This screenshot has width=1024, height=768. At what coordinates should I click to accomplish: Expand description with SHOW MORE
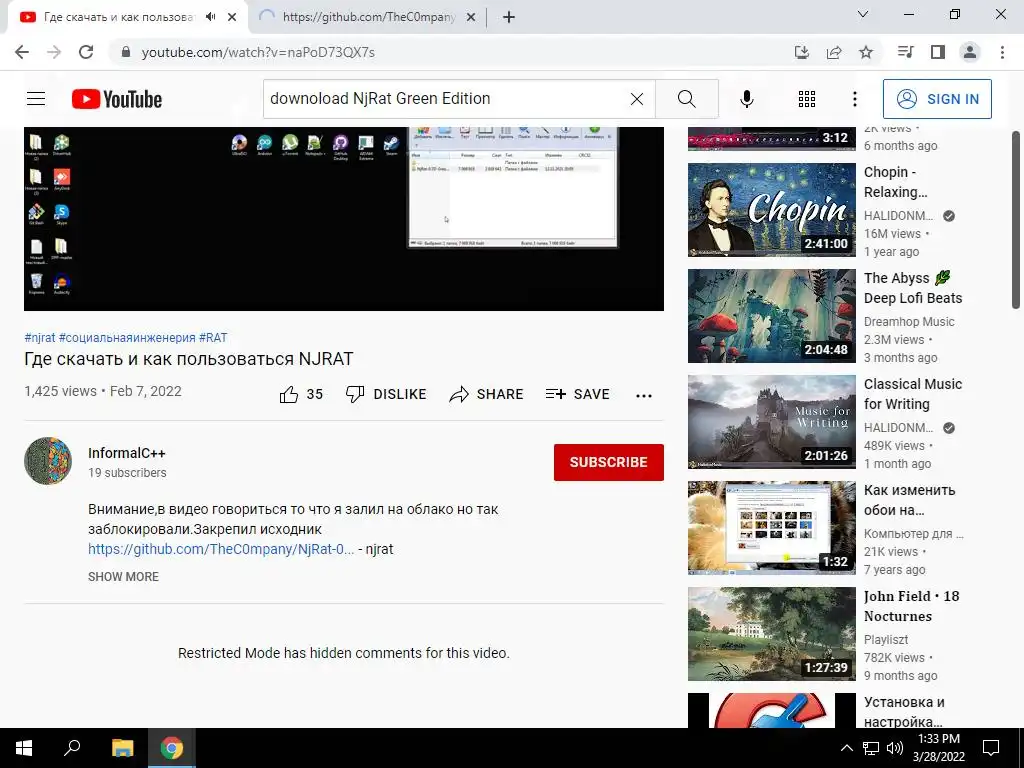coord(123,577)
